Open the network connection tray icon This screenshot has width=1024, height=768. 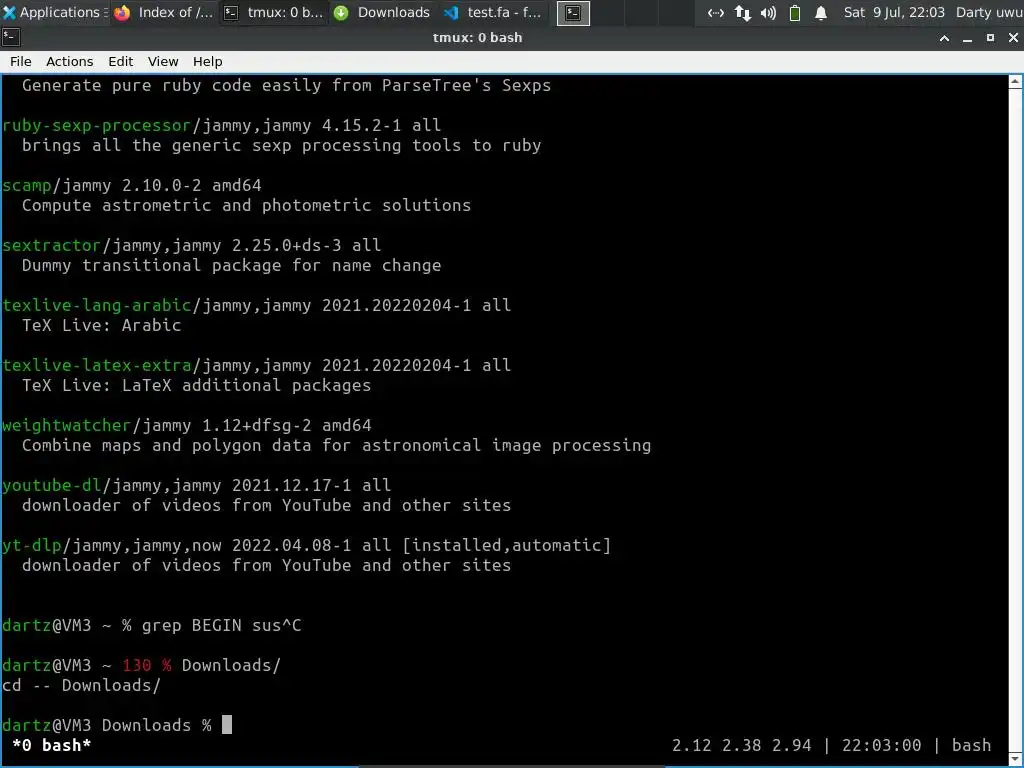click(716, 12)
